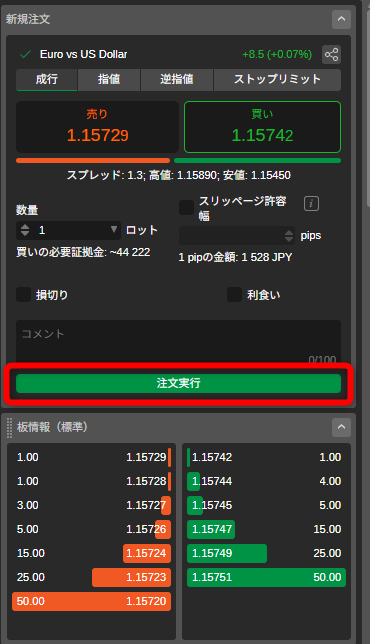Image resolution: width=370 pixels, height=644 pixels.
Task: Grab the 板情報 panel drag handle
Action: [x=9, y=427]
